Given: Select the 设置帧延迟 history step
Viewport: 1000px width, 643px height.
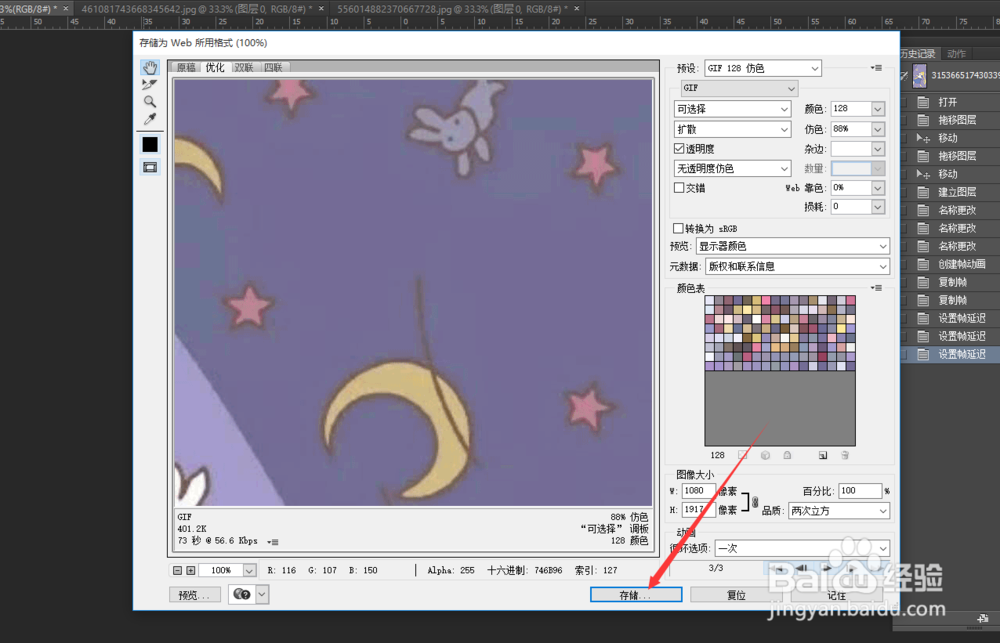Looking at the screenshot, I should coord(957,353).
